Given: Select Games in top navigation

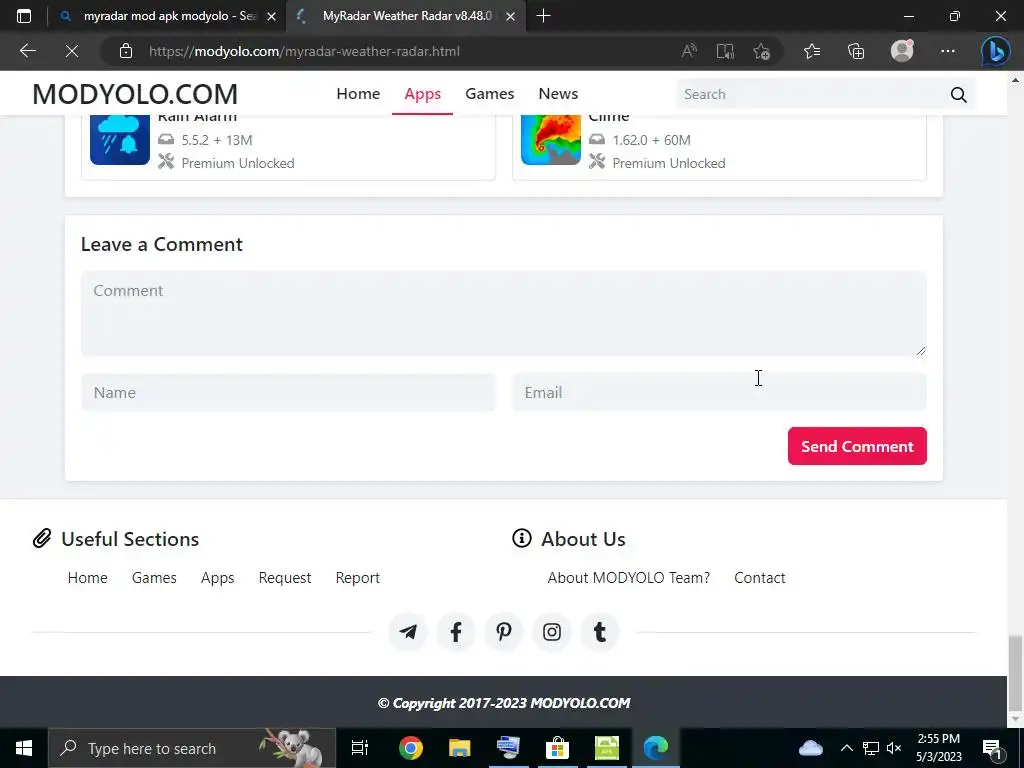Looking at the screenshot, I should [x=490, y=94].
